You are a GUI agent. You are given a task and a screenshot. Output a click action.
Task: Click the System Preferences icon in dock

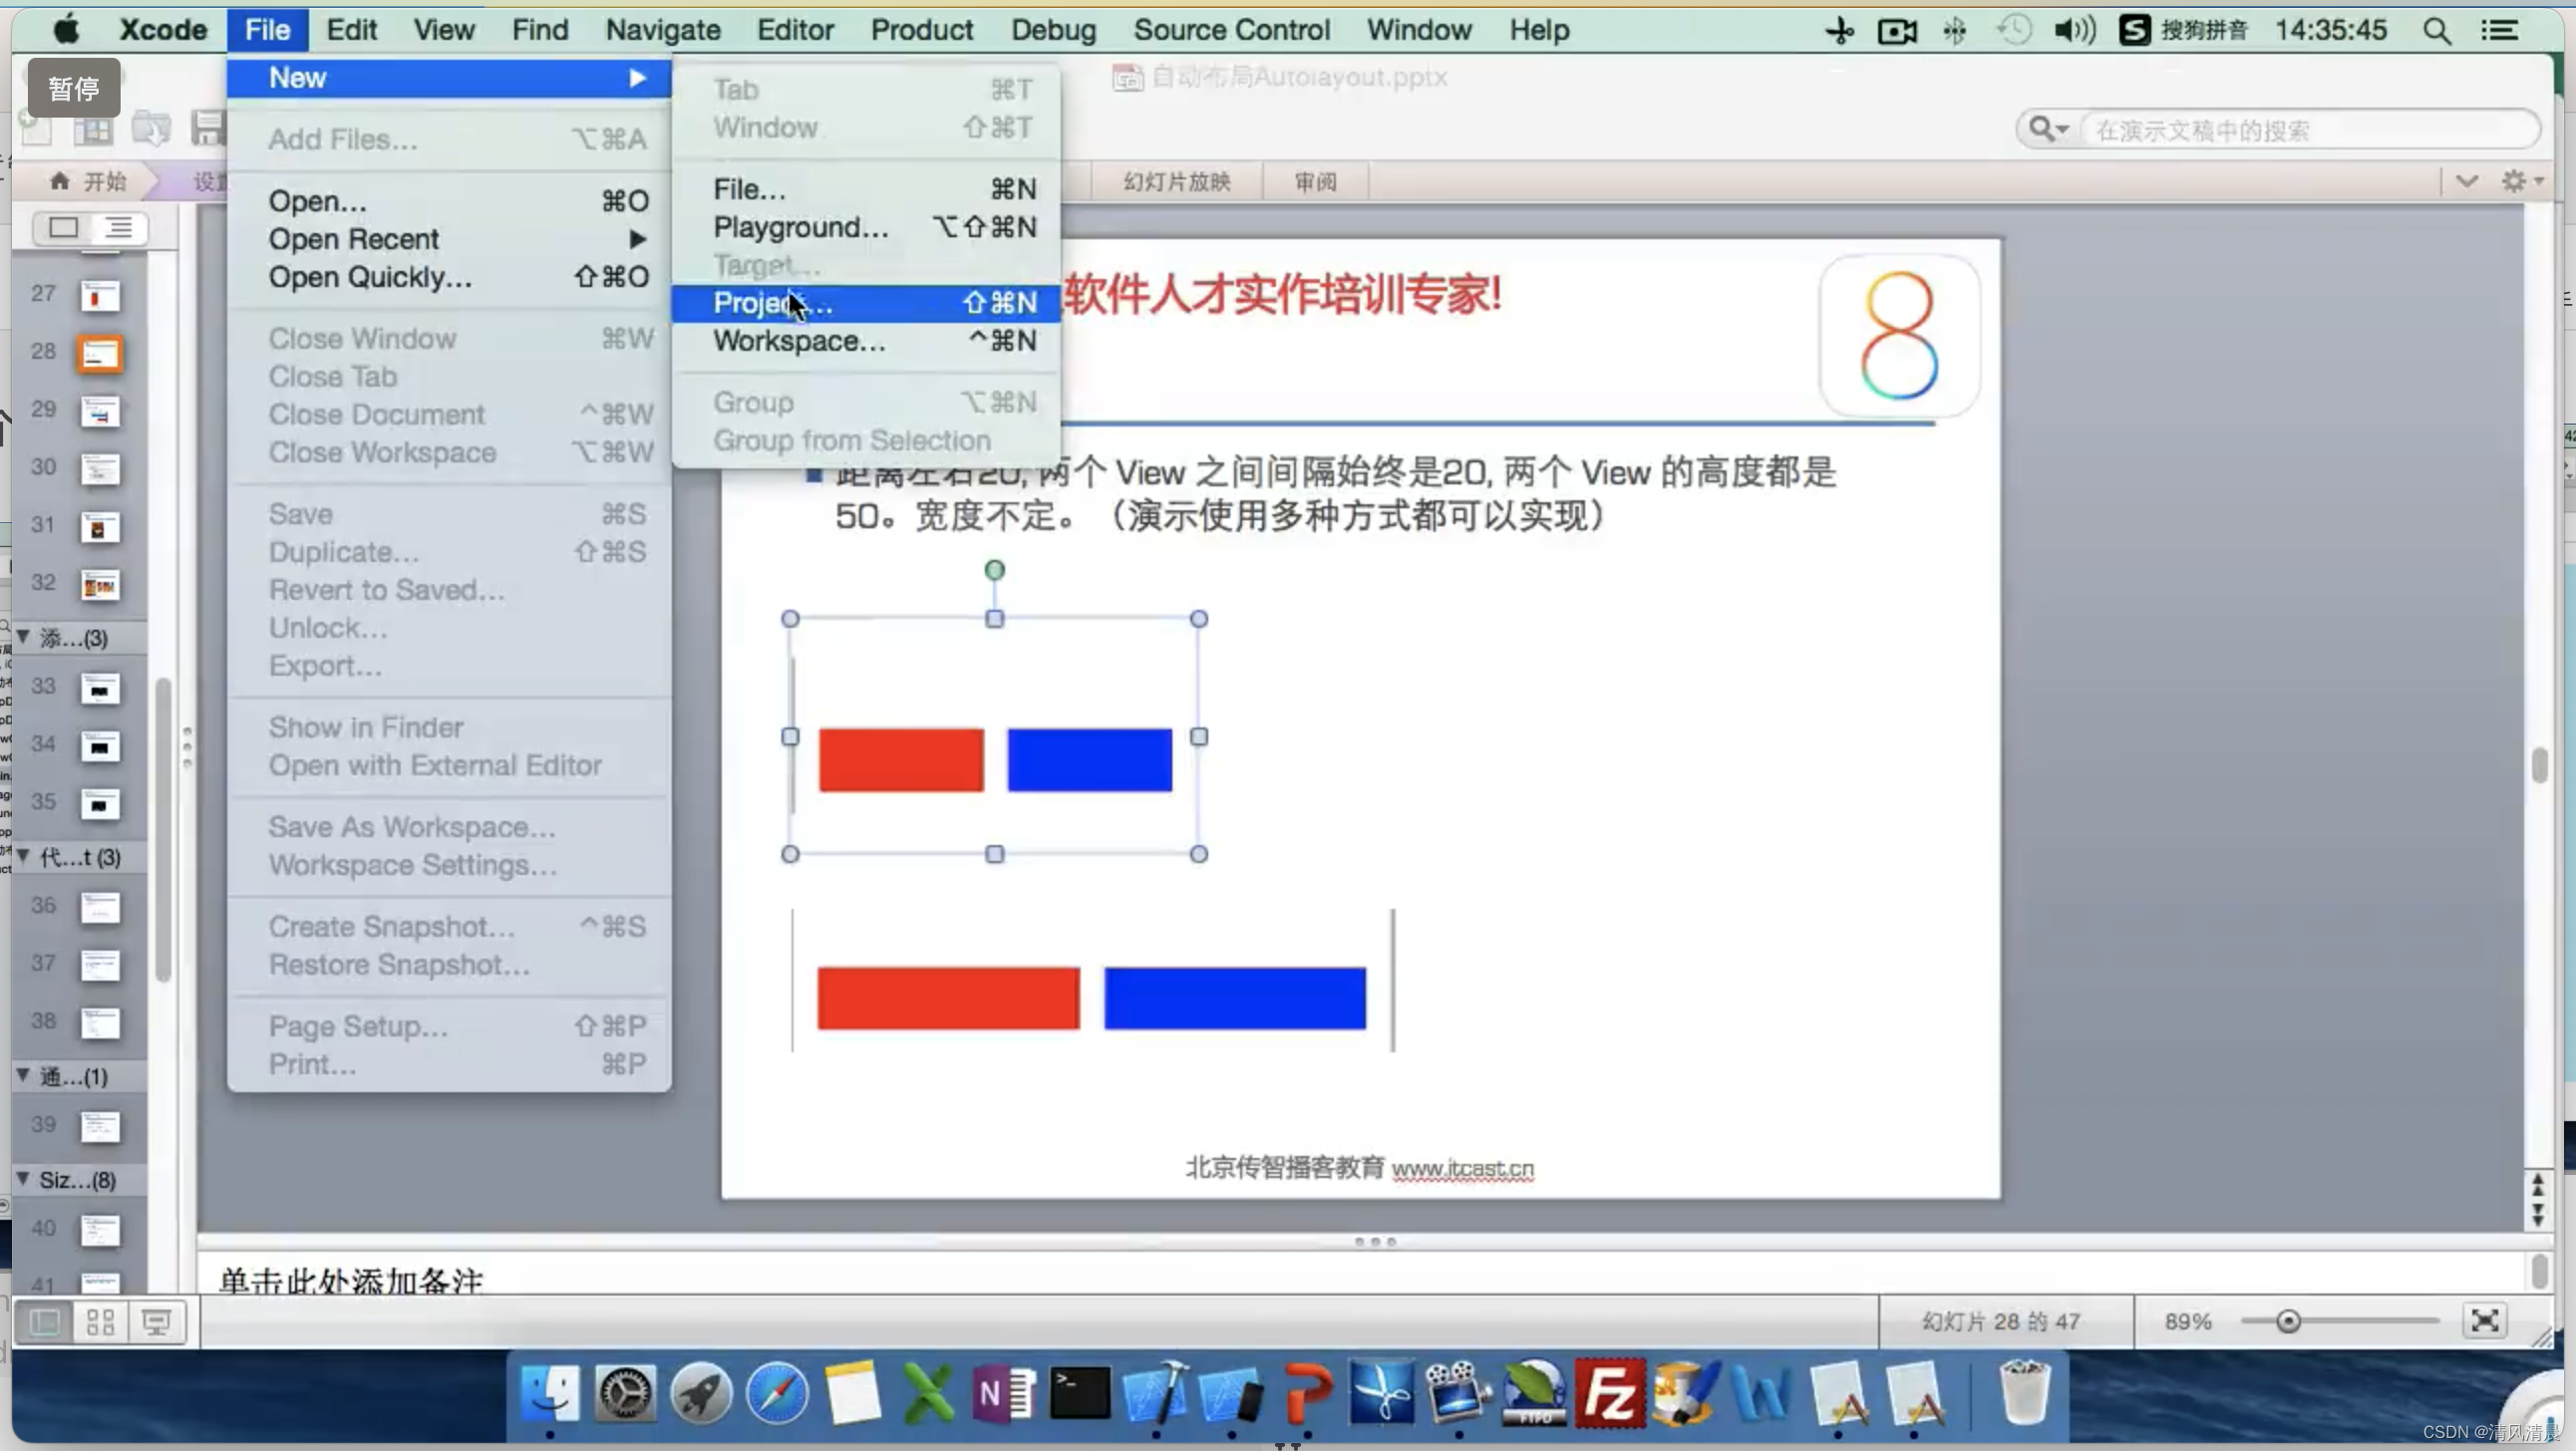coord(624,1394)
